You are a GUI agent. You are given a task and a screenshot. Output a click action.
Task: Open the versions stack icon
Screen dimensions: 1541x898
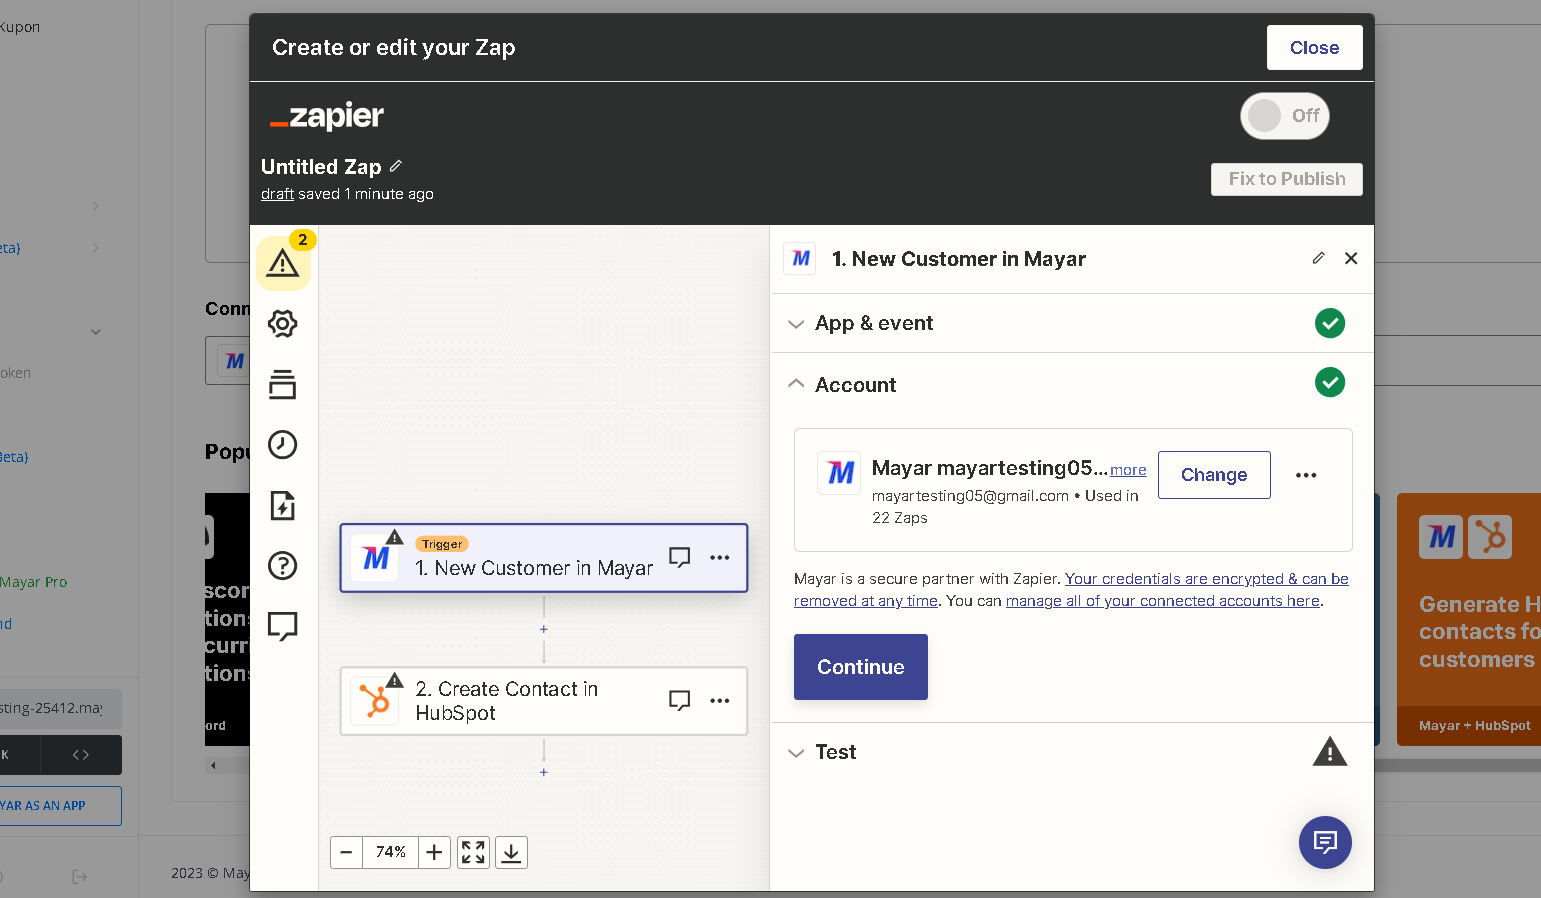pyautogui.click(x=283, y=384)
